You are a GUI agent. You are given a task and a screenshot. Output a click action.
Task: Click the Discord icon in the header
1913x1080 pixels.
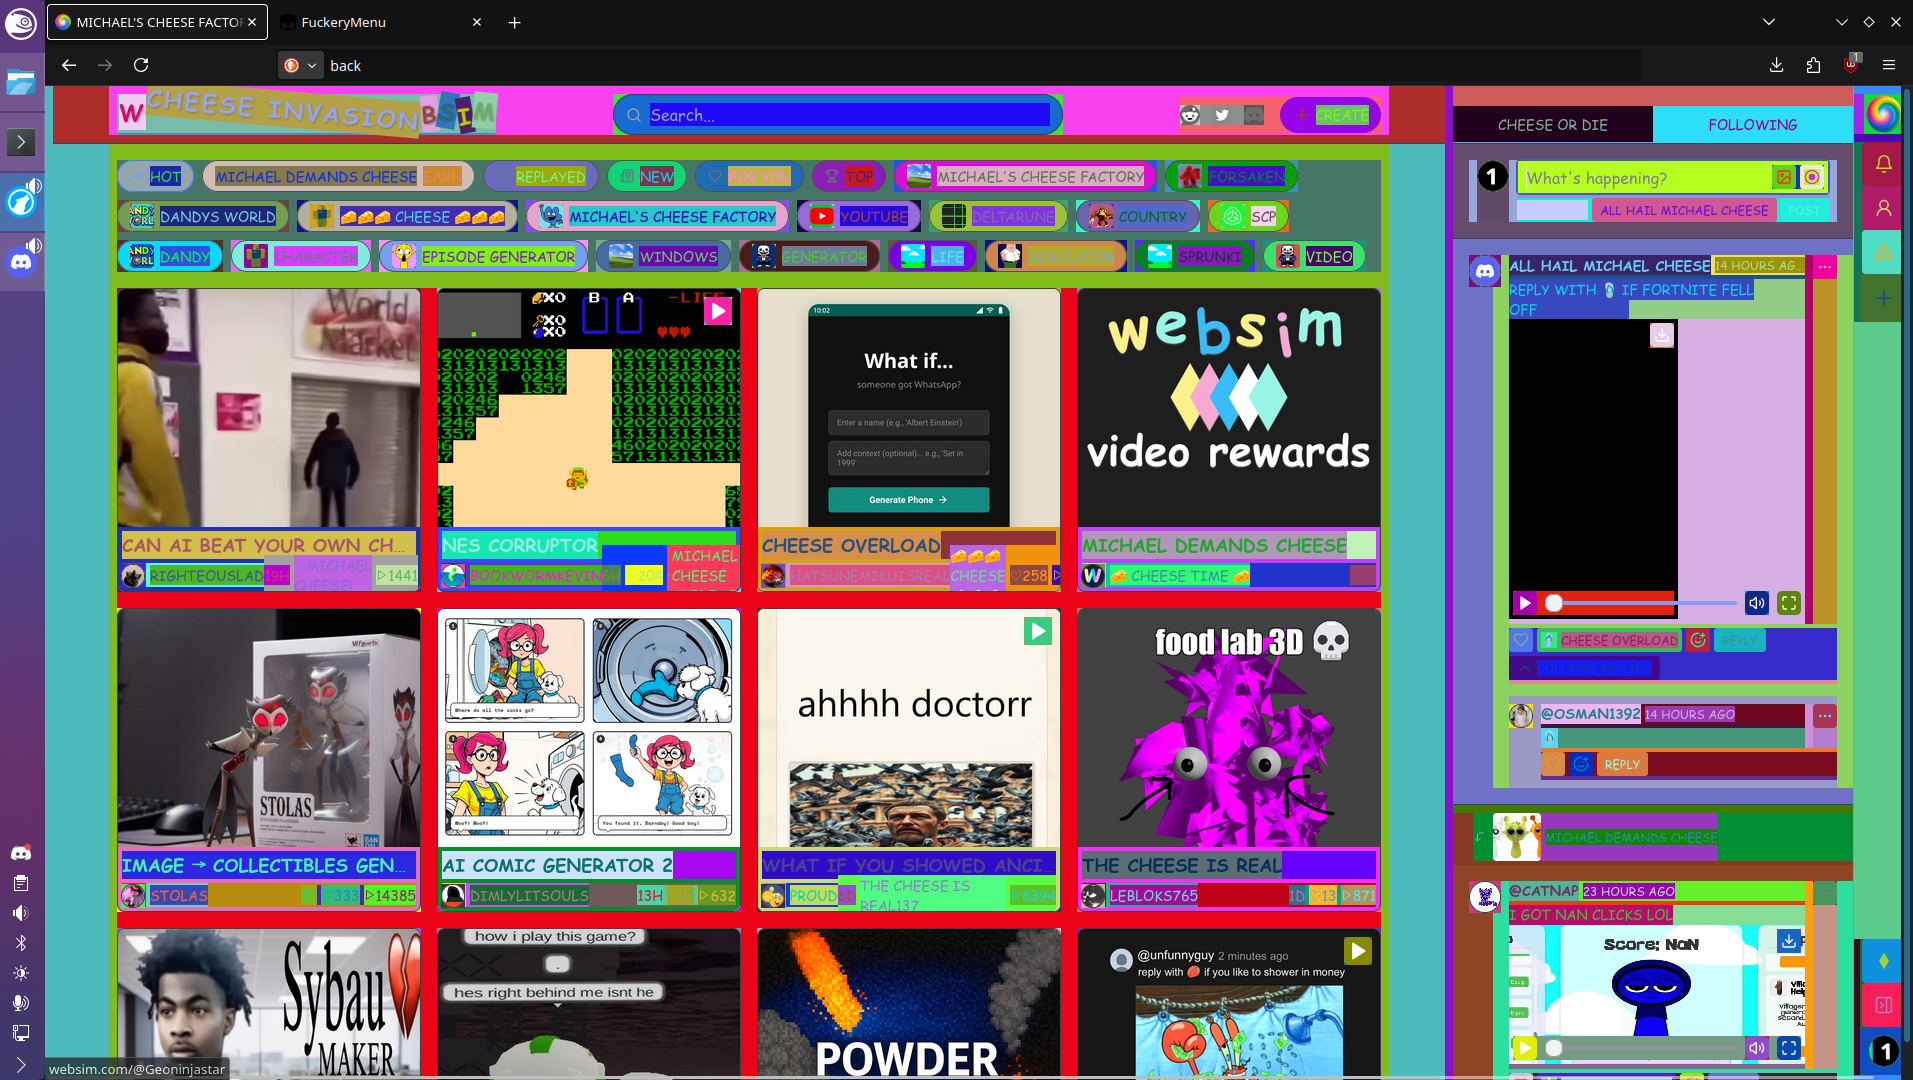tap(1254, 115)
